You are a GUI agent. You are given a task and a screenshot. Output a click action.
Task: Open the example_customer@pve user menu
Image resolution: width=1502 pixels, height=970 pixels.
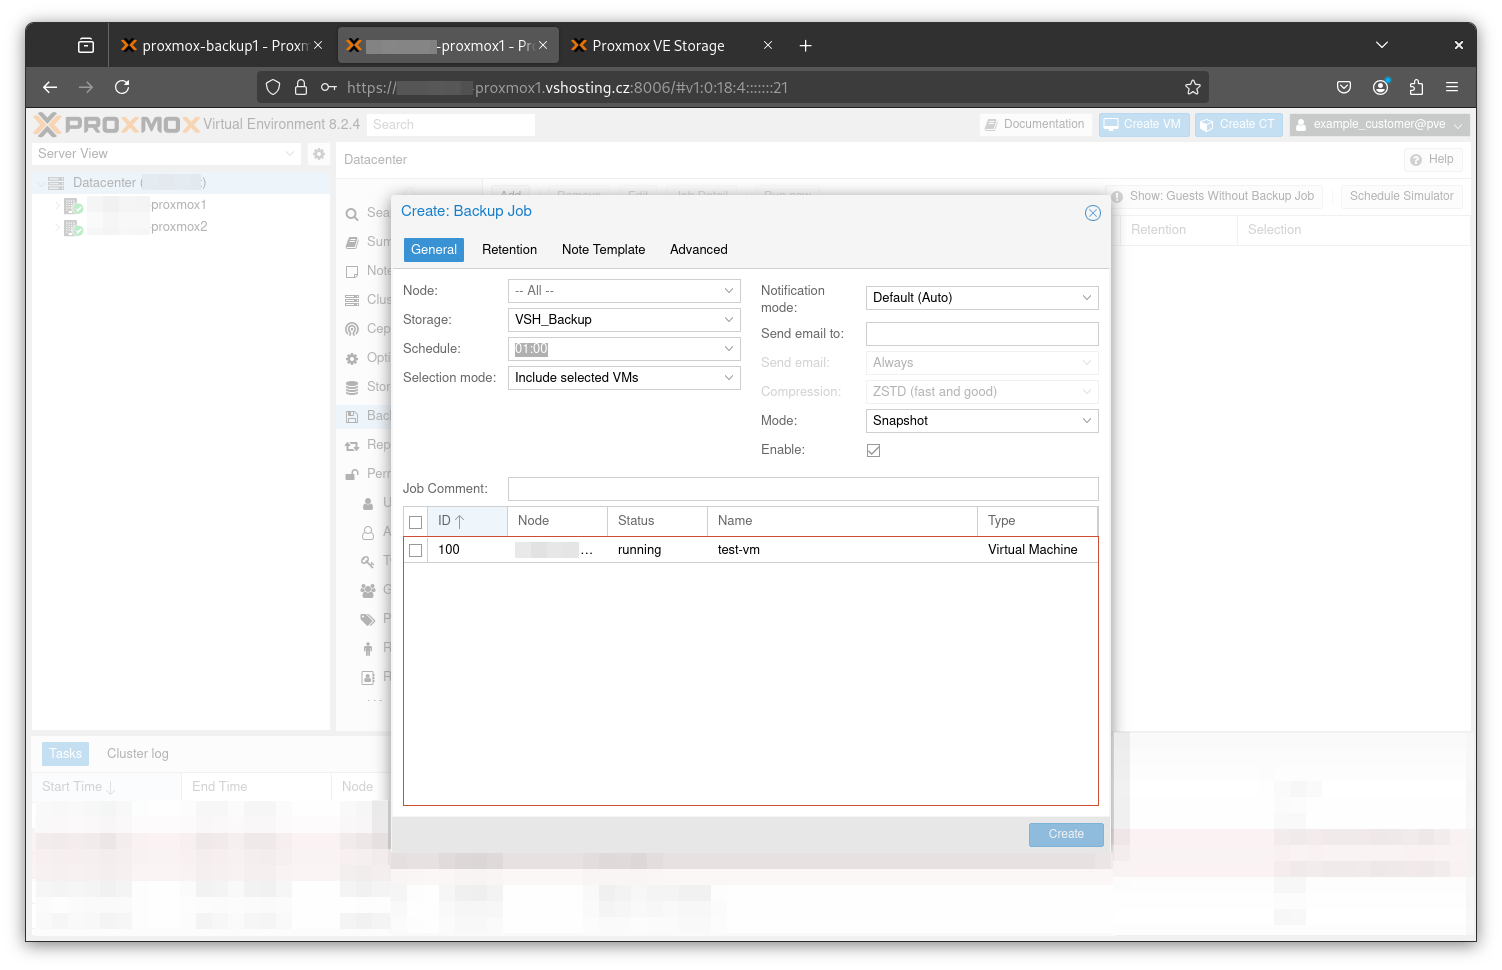point(1379,125)
